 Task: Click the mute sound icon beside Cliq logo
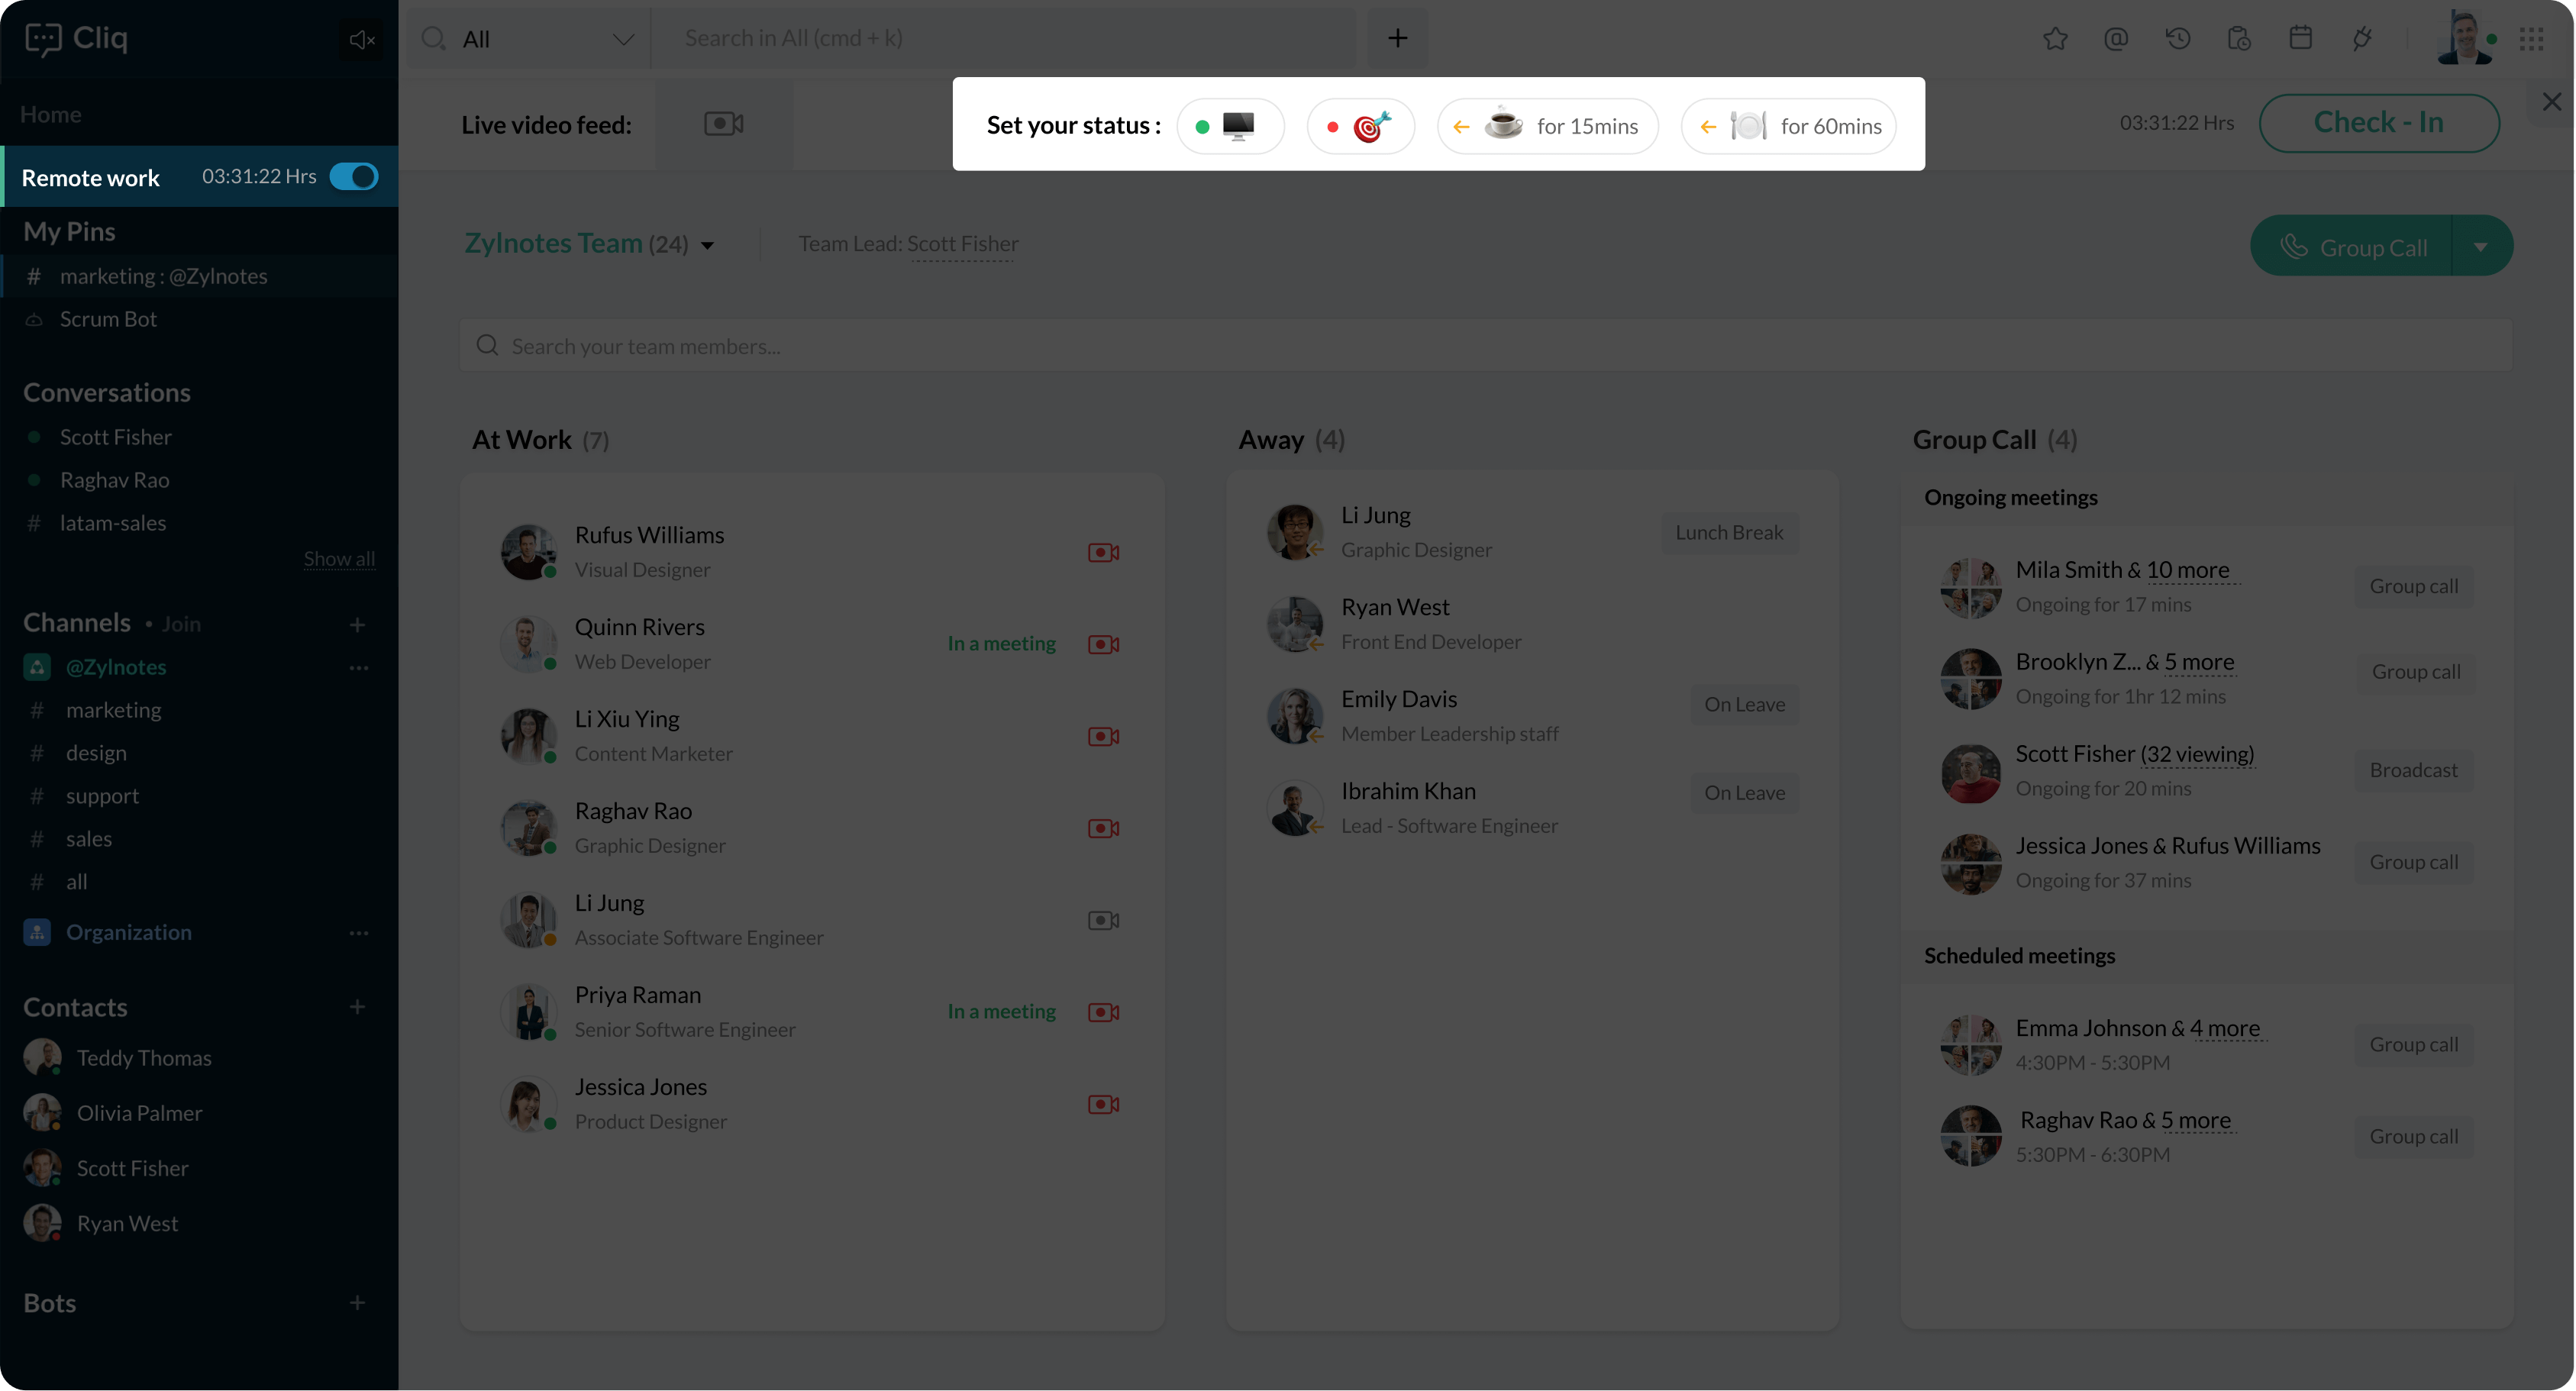(x=361, y=40)
